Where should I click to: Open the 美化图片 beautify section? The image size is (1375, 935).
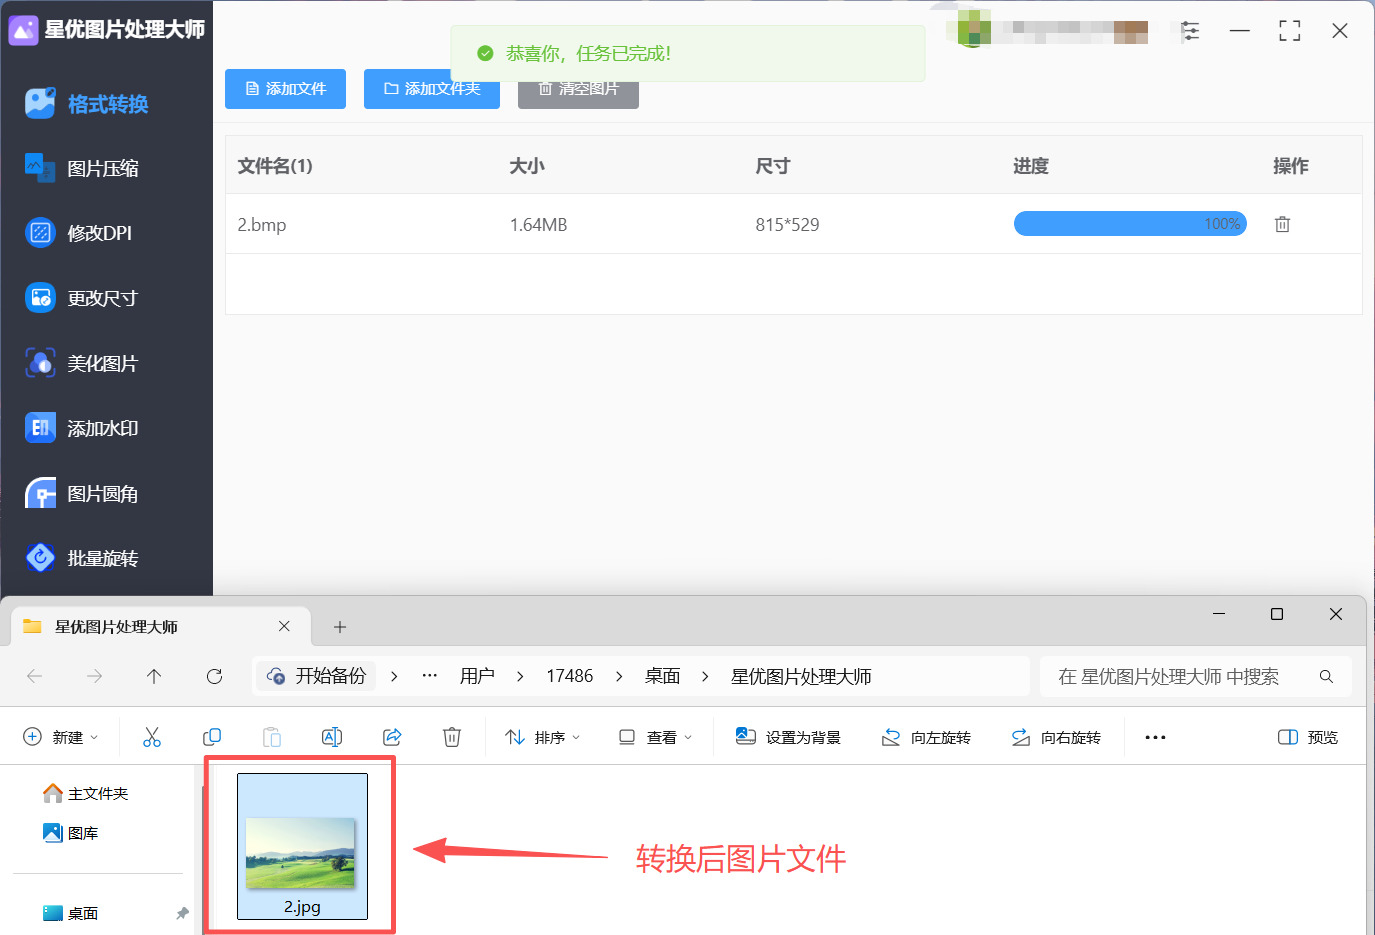click(x=81, y=363)
